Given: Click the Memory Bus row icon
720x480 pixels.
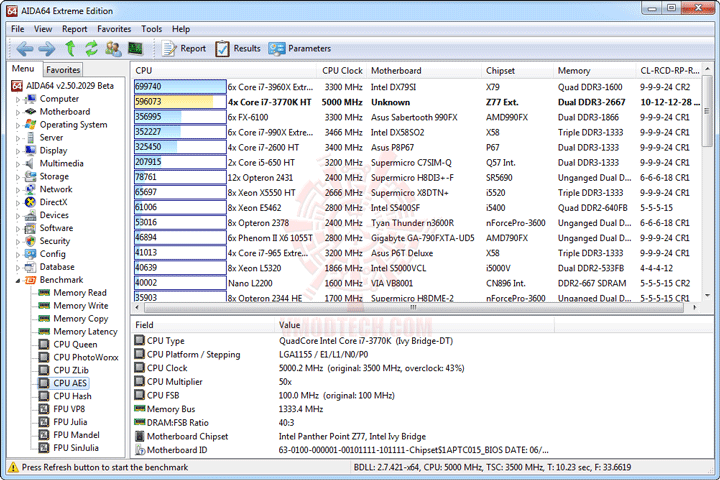Looking at the screenshot, I should (x=139, y=408).
